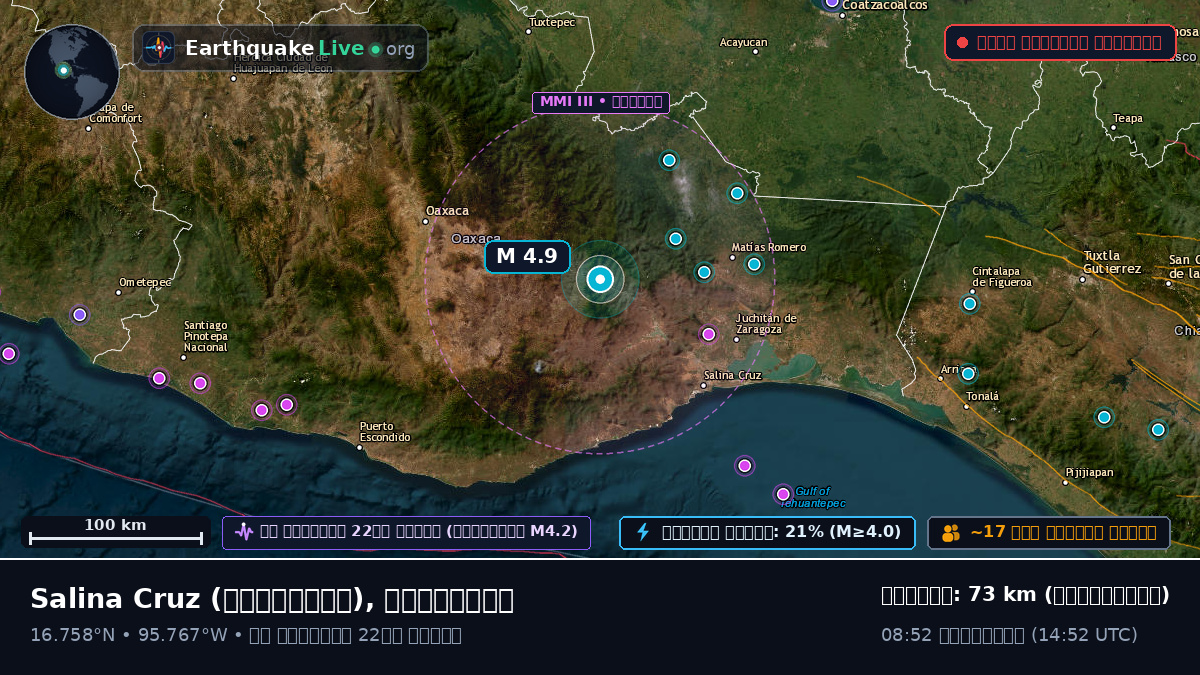
Task: Click the MMI III intensity label
Action: point(601,102)
